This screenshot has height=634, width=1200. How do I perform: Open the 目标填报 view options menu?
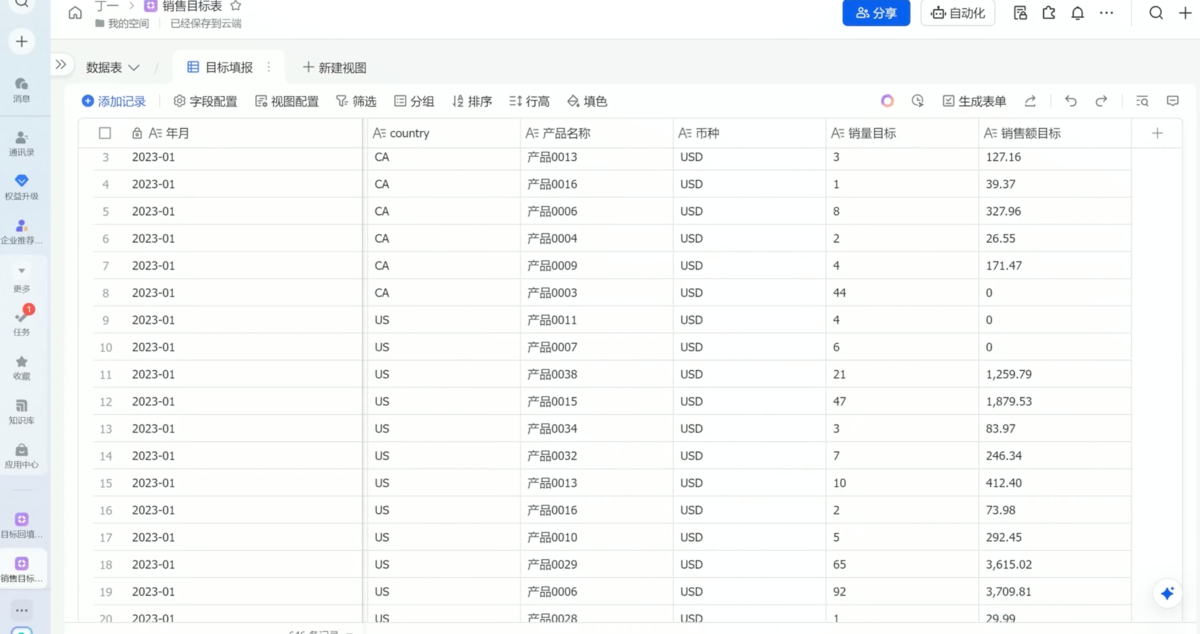click(268, 67)
